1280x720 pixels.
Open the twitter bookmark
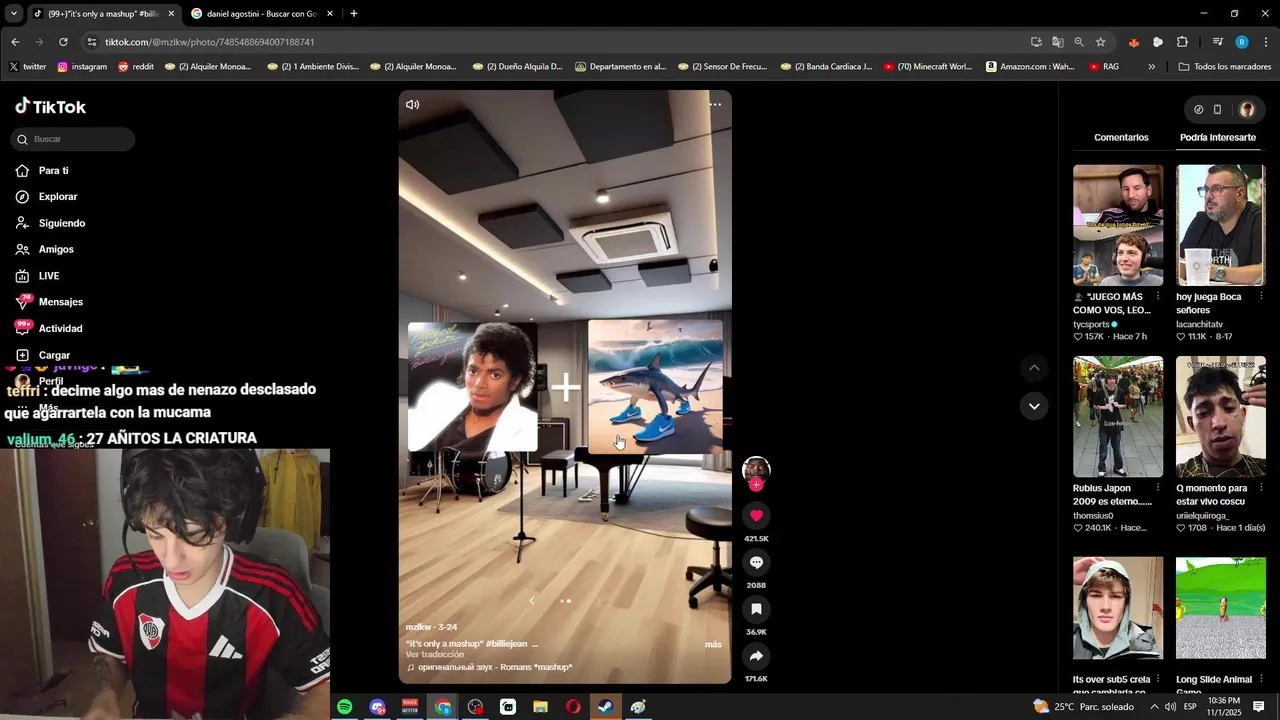pyautogui.click(x=28, y=67)
